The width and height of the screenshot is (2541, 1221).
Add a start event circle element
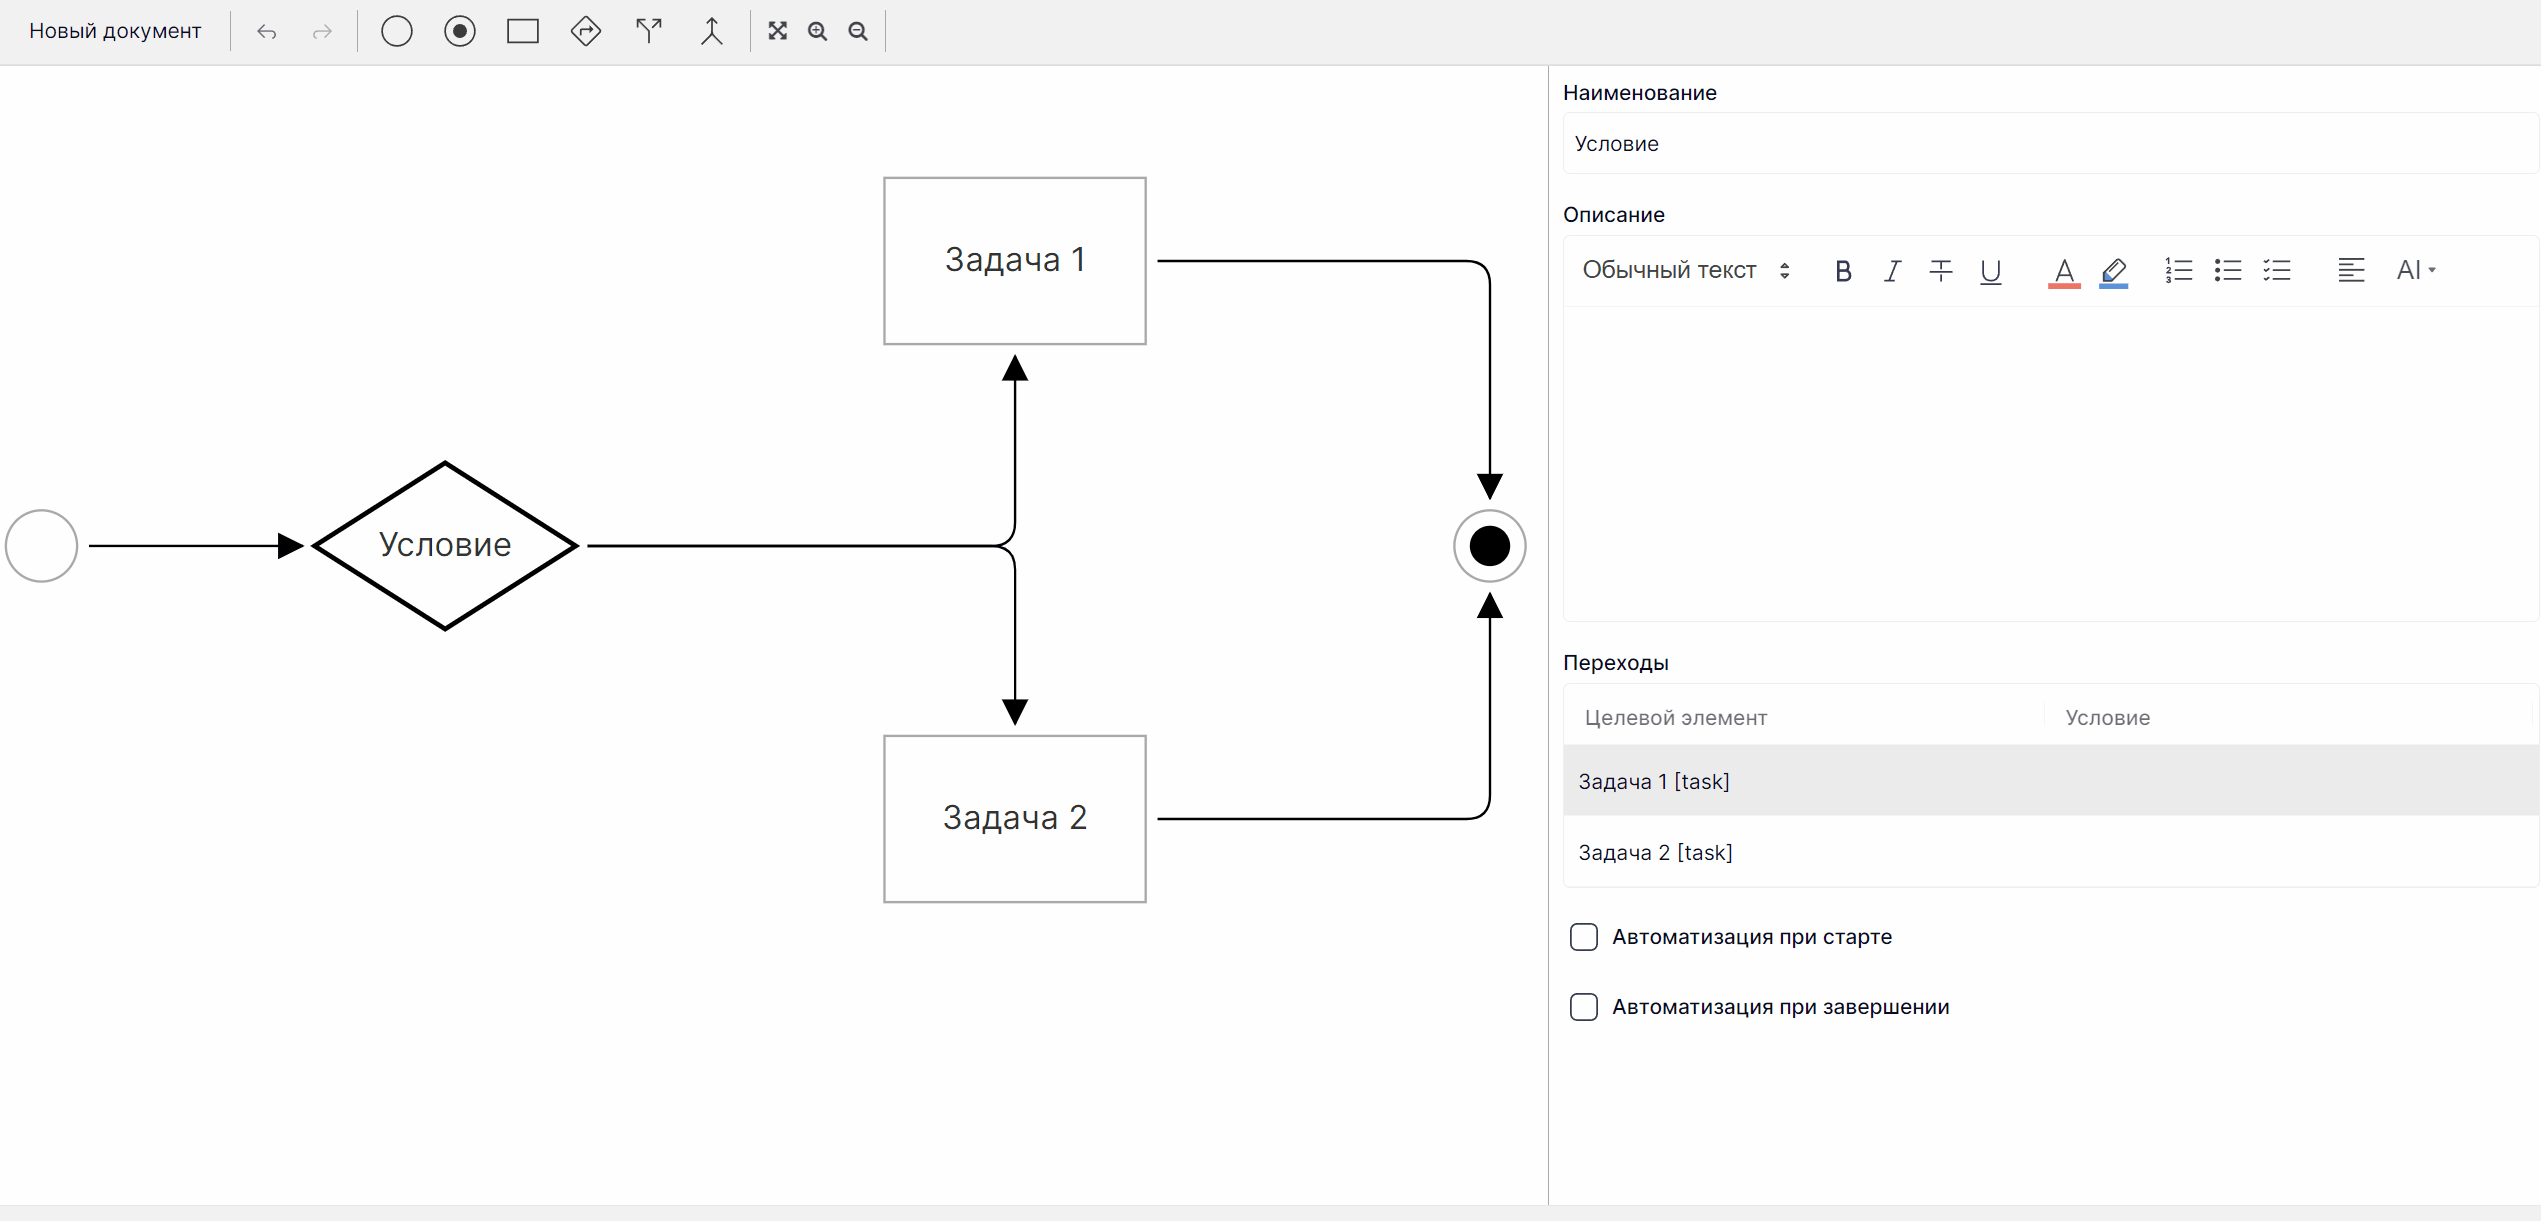tap(397, 32)
